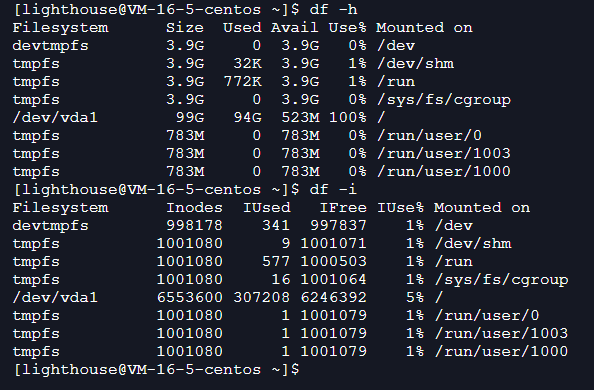Click the /run/user/1003 path in df -i output
Viewport: 594px width, 390px height.
[x=502, y=334]
